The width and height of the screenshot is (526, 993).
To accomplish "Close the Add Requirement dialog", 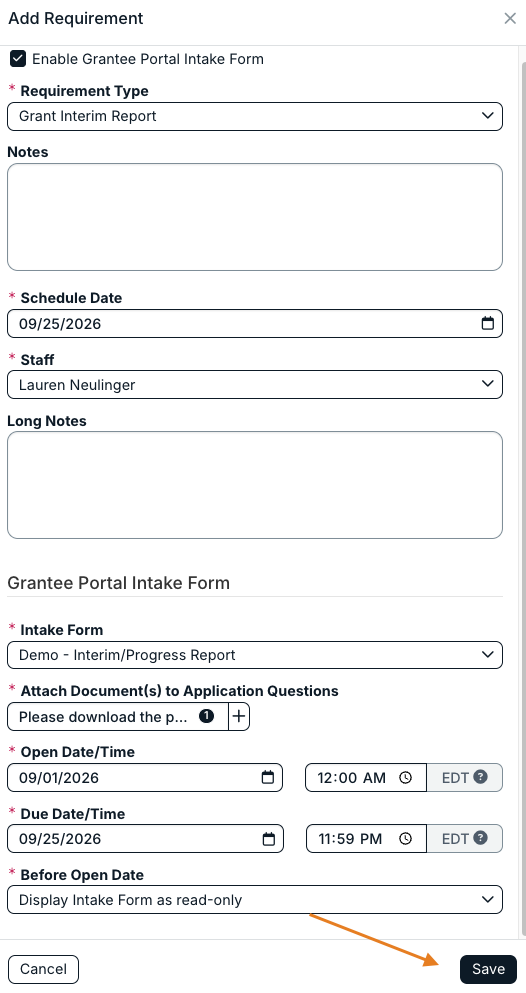I will pyautogui.click(x=510, y=18).
